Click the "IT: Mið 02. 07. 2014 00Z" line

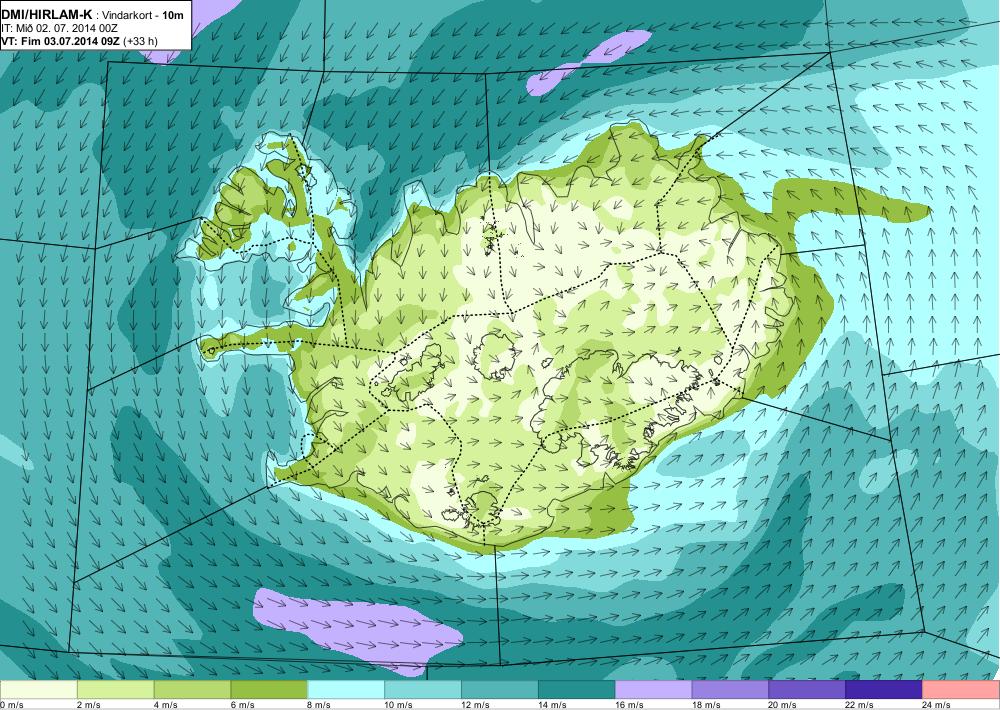59,29
